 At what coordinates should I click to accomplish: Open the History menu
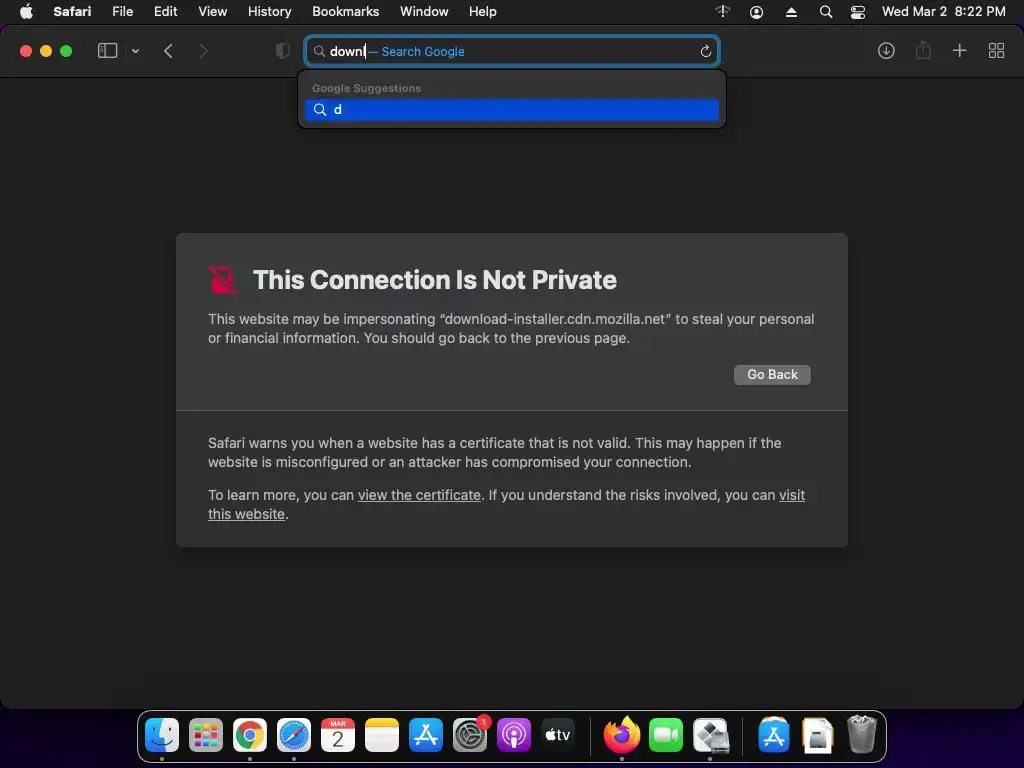point(269,12)
